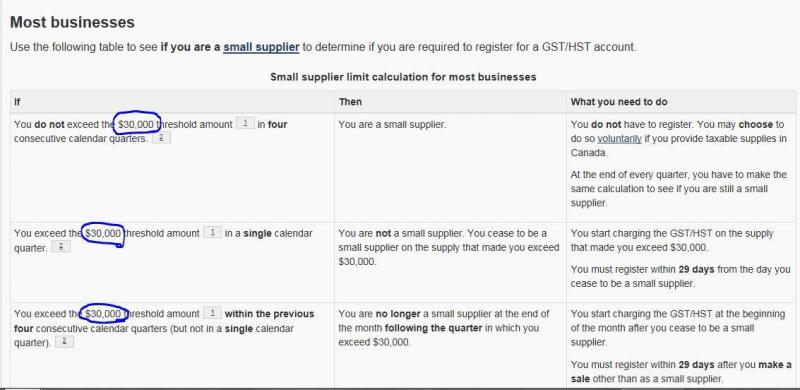This screenshot has width=800, height=390.
Task: Click the 'If' column header
Action: [x=17, y=102]
